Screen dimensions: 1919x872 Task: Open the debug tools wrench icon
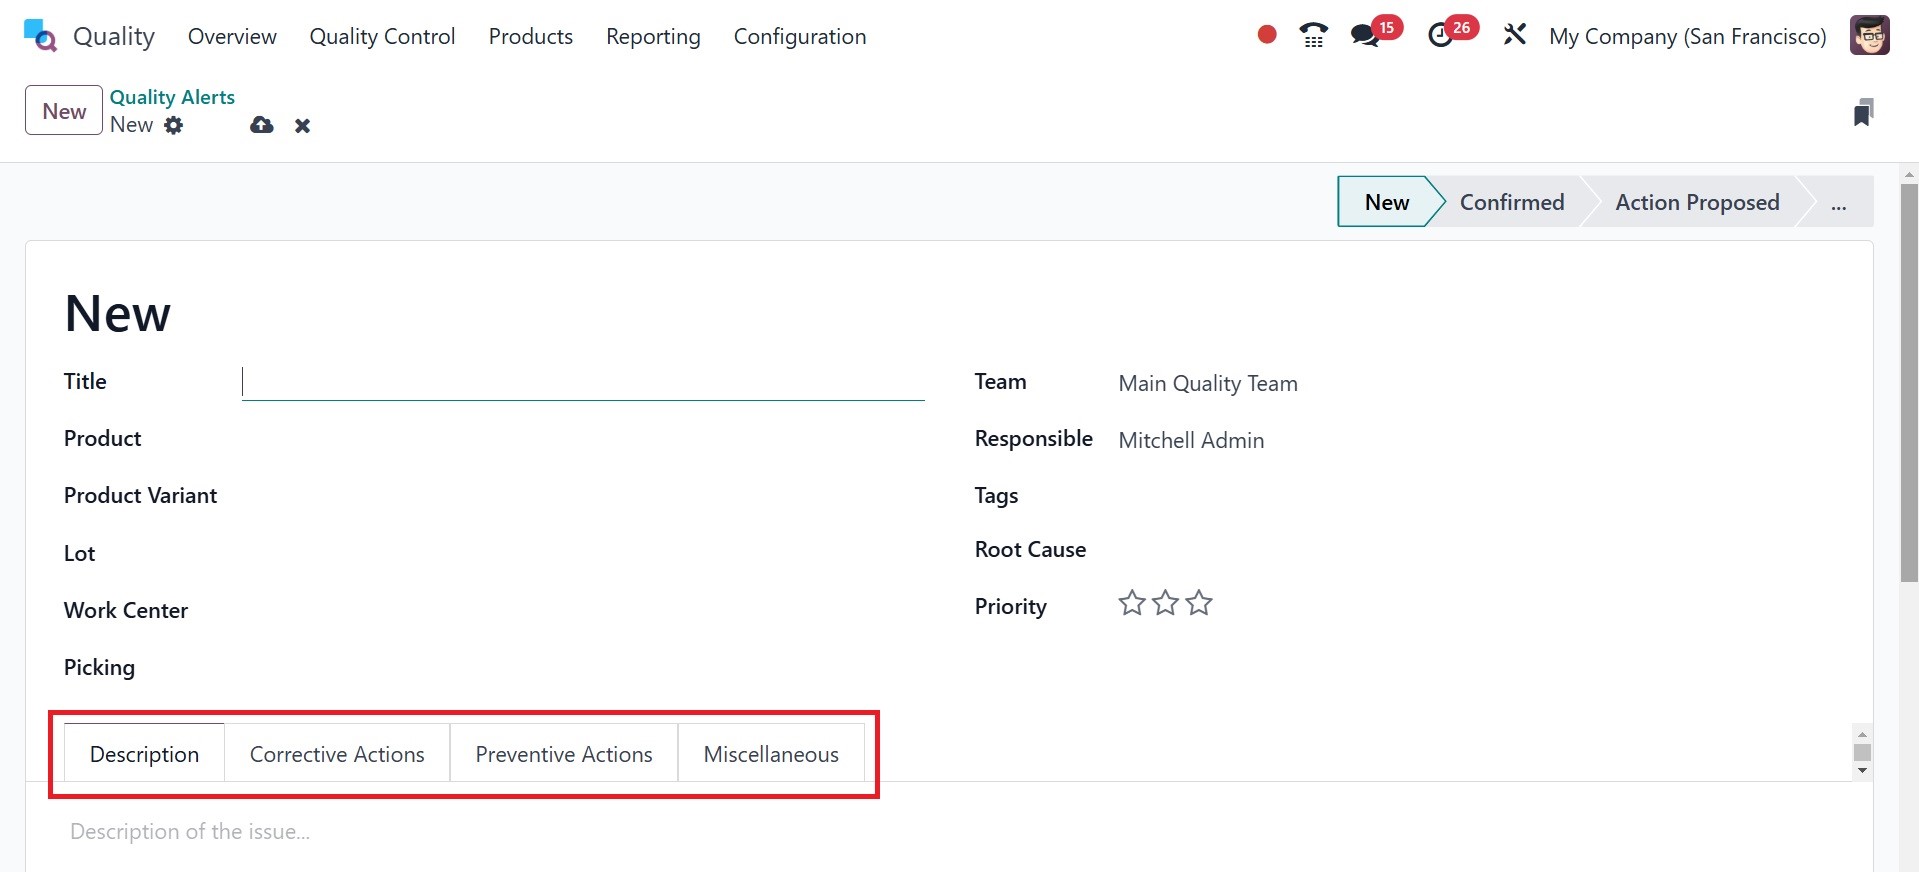click(1515, 35)
